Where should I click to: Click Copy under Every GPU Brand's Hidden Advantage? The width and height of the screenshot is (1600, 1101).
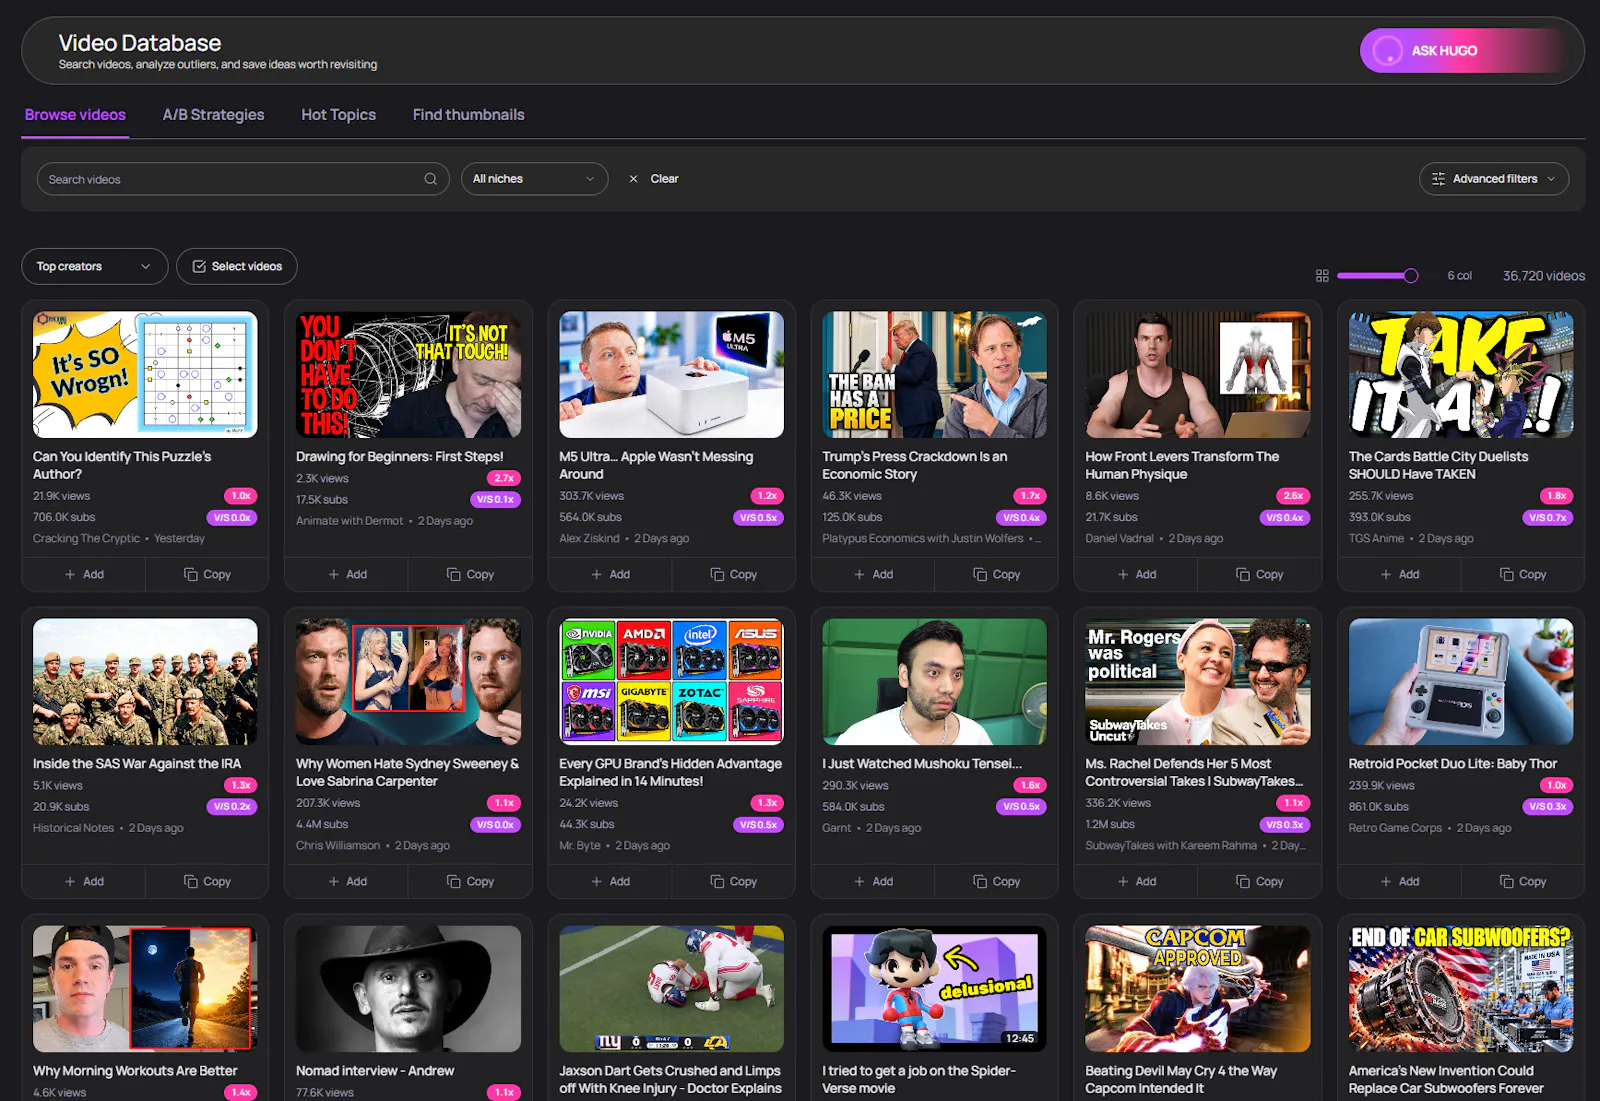pos(733,882)
